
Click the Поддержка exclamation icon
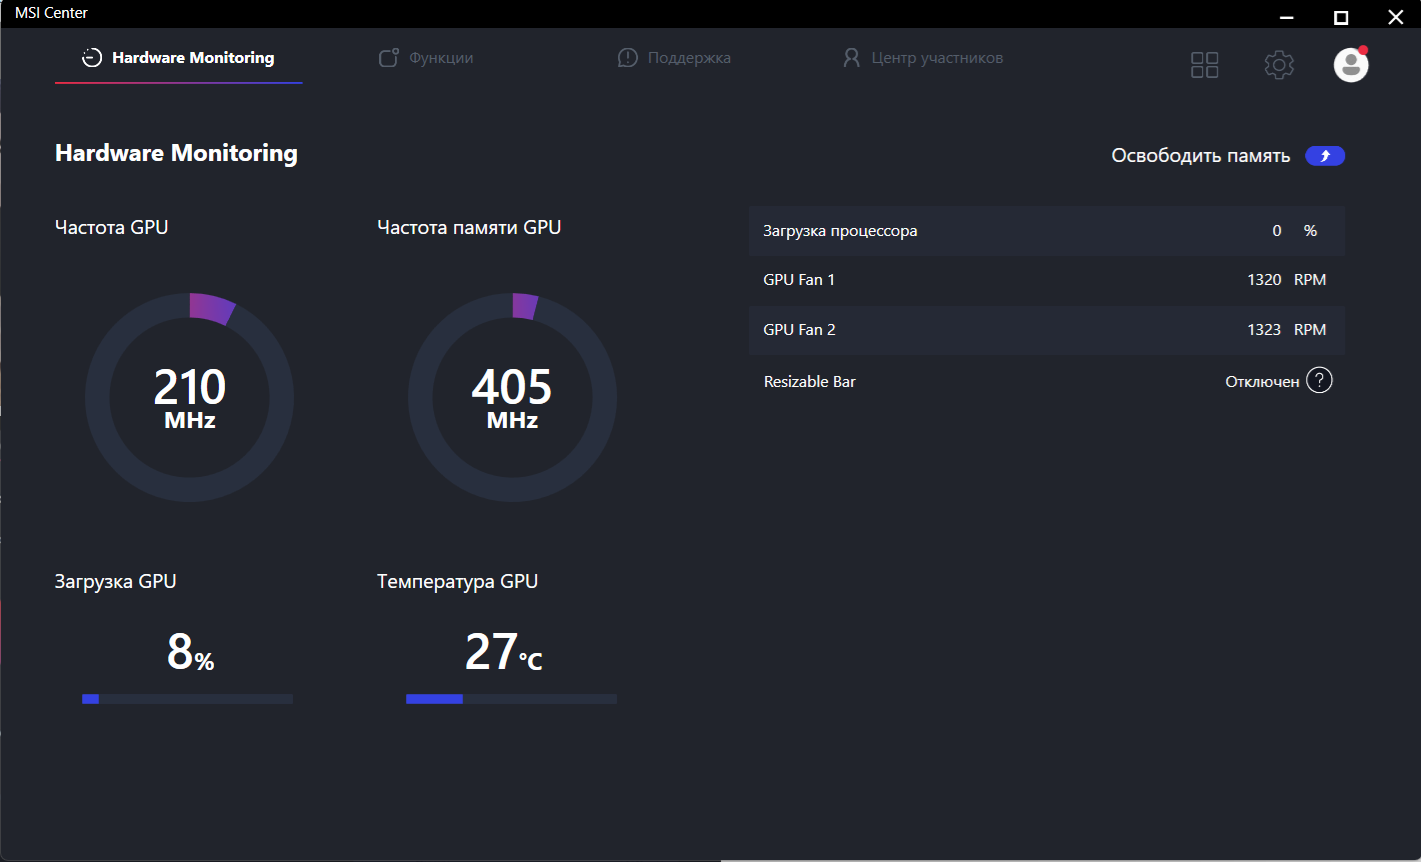tap(627, 58)
